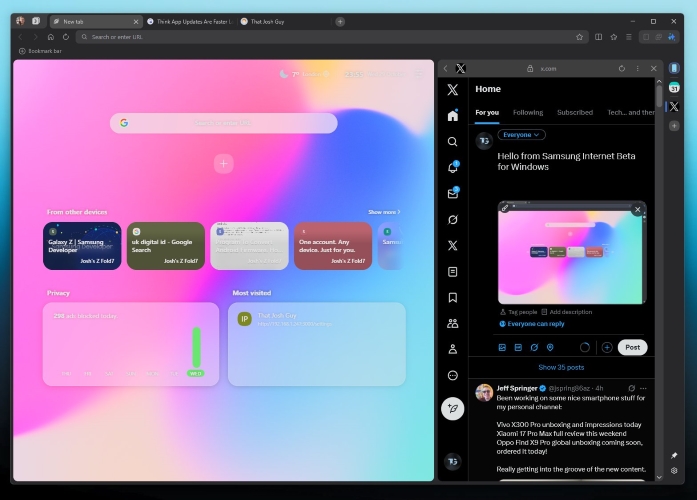Click browser reload button
Image resolution: width=697 pixels, height=500 pixels.
click(66, 37)
